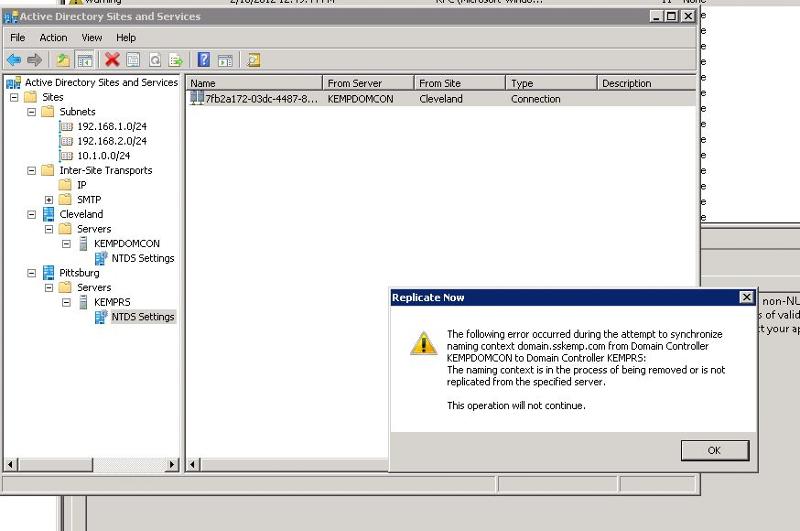
Task: Click the KEMPRS server icon
Action: click(83, 302)
